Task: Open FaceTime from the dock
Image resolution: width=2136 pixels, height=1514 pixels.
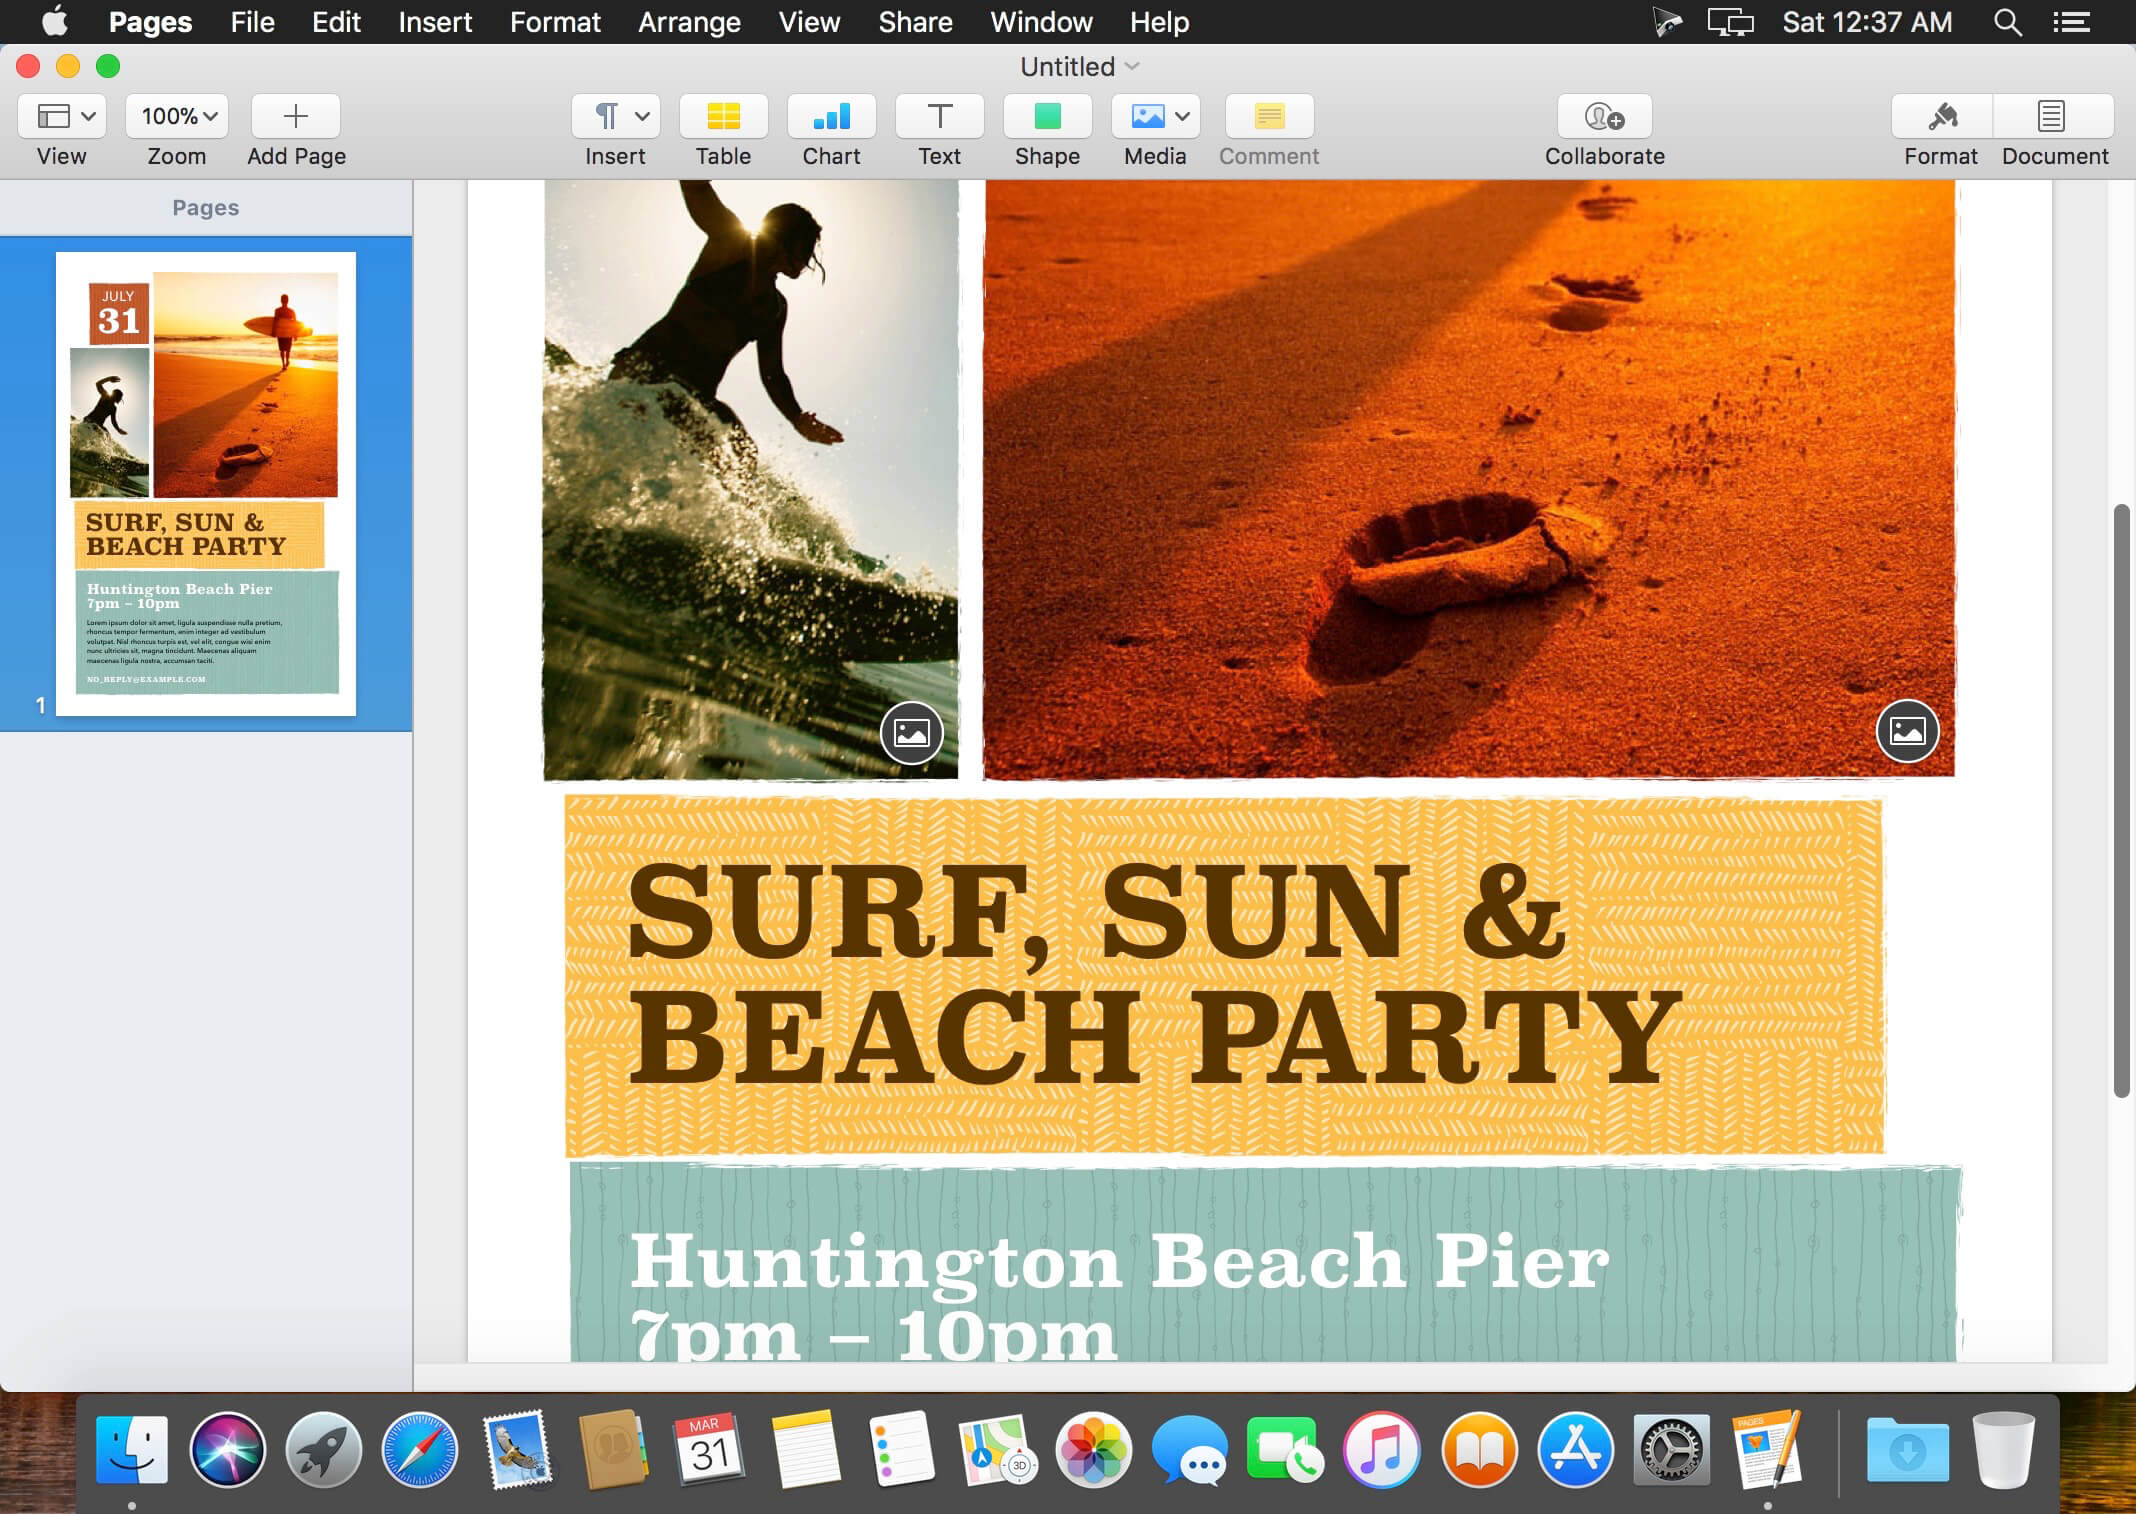Action: pyautogui.click(x=1285, y=1449)
